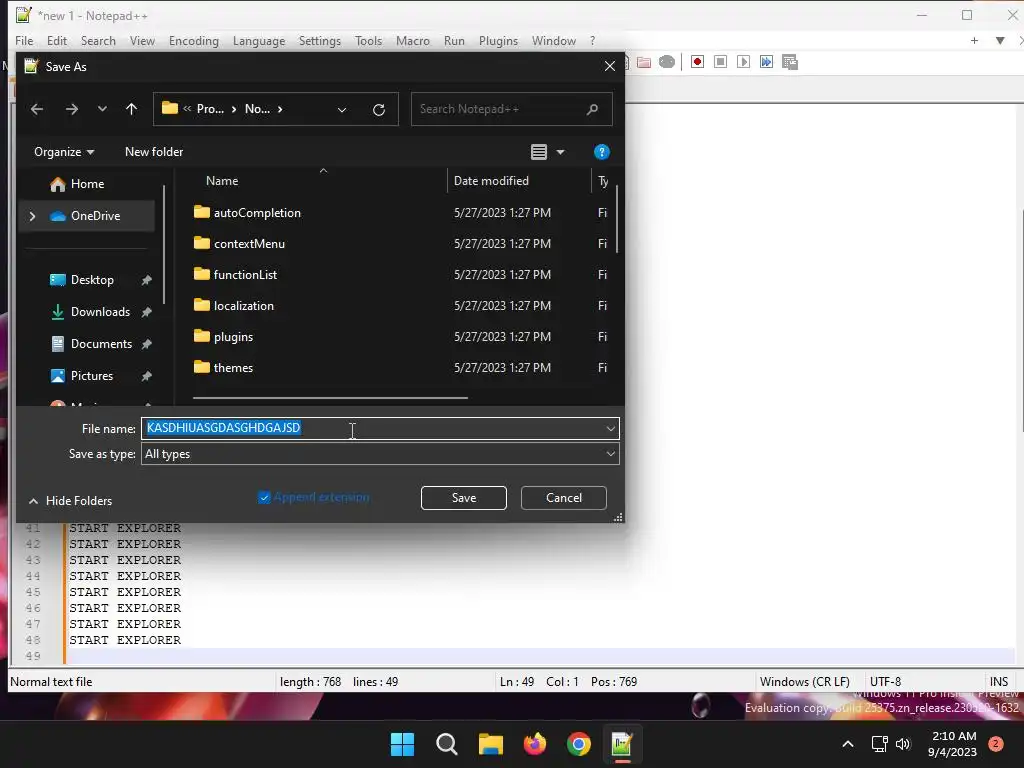Navigate up one folder level
The width and height of the screenshot is (1024, 768).
pyautogui.click(x=131, y=109)
